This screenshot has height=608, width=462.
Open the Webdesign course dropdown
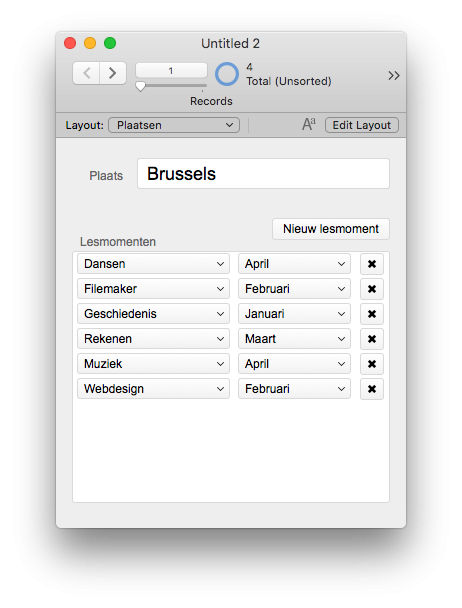153,389
